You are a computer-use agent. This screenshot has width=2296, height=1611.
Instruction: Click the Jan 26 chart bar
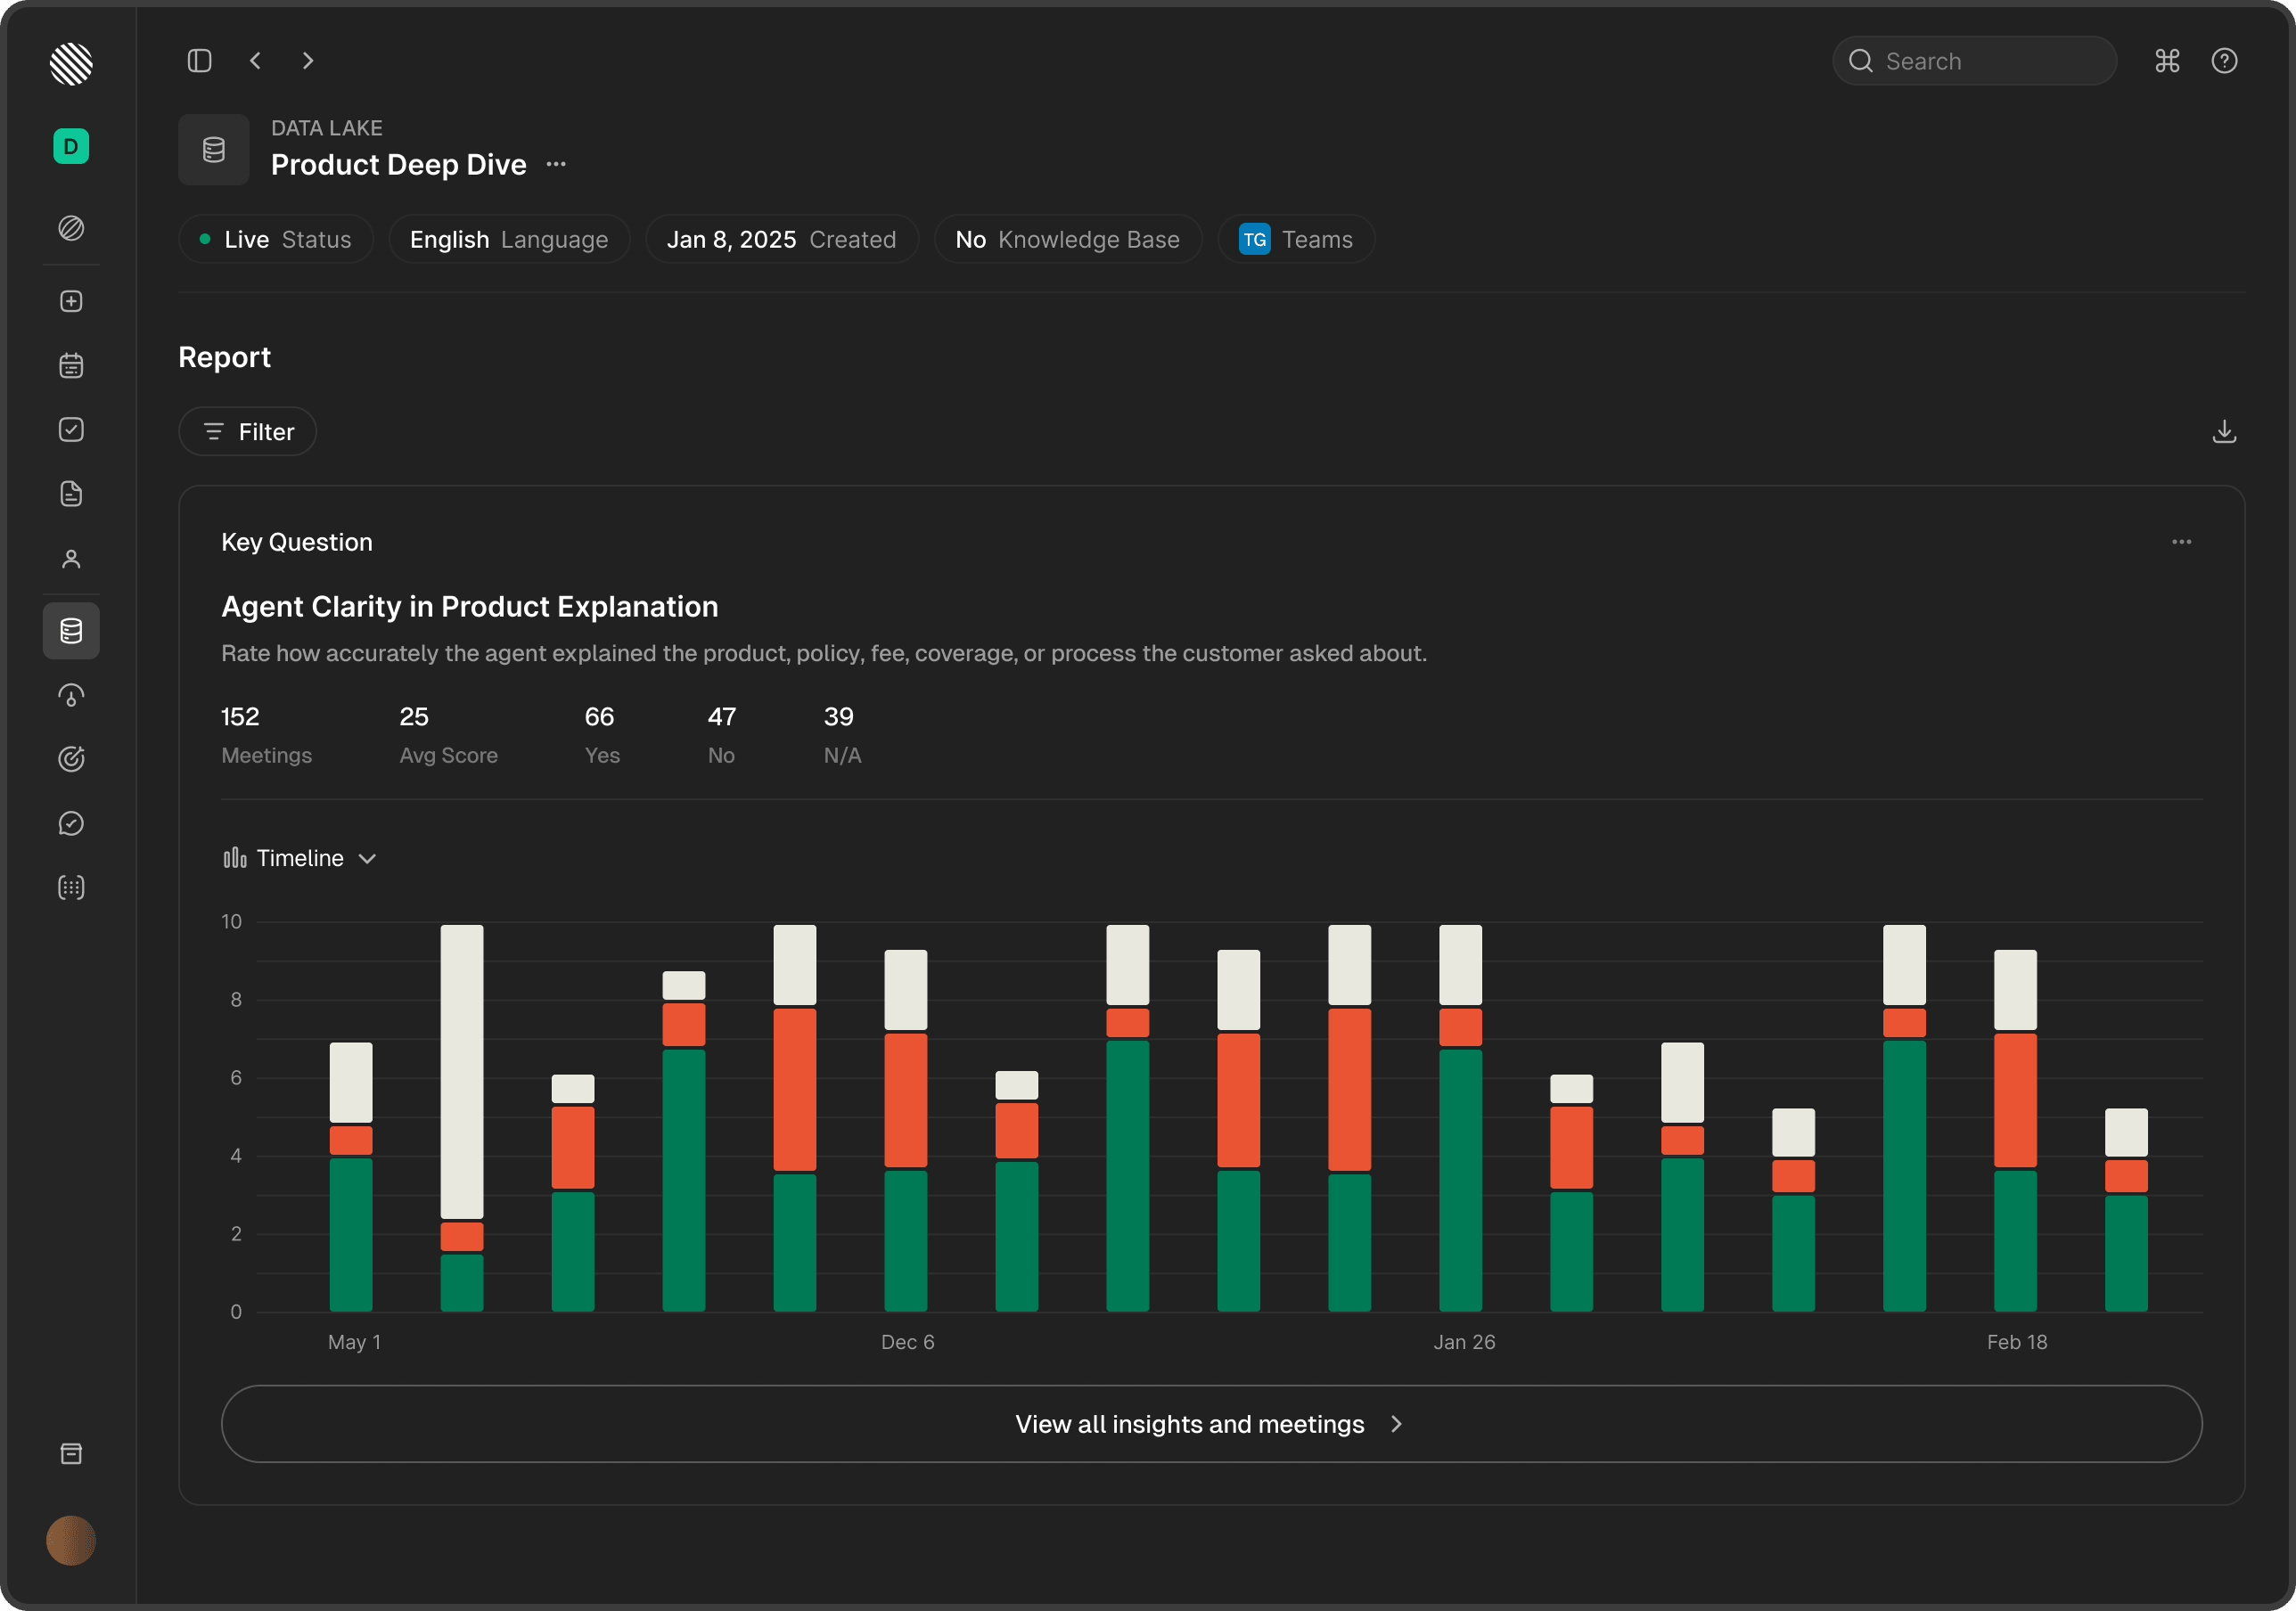click(1461, 1118)
